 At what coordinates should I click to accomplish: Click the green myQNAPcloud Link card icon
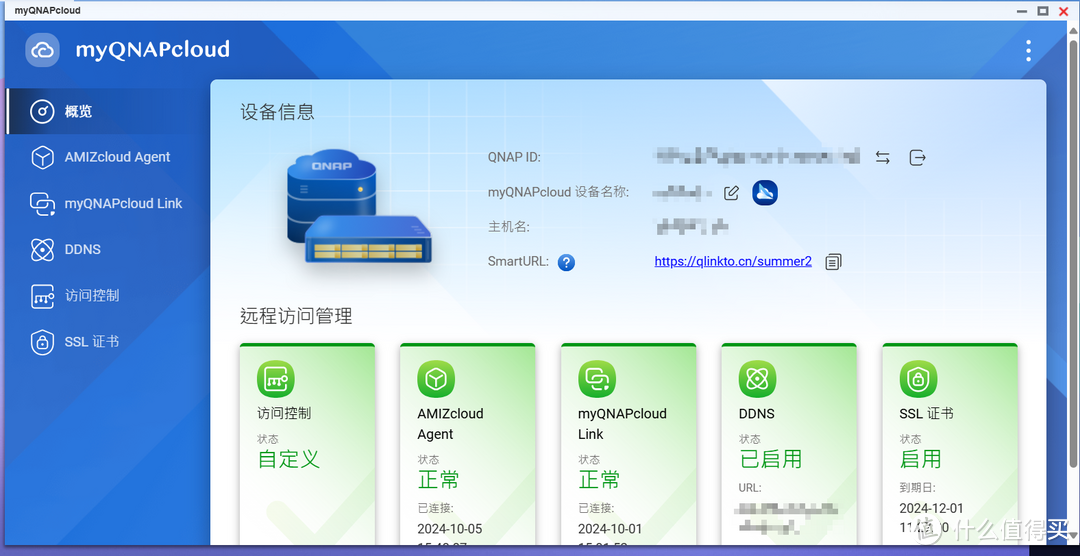click(596, 378)
